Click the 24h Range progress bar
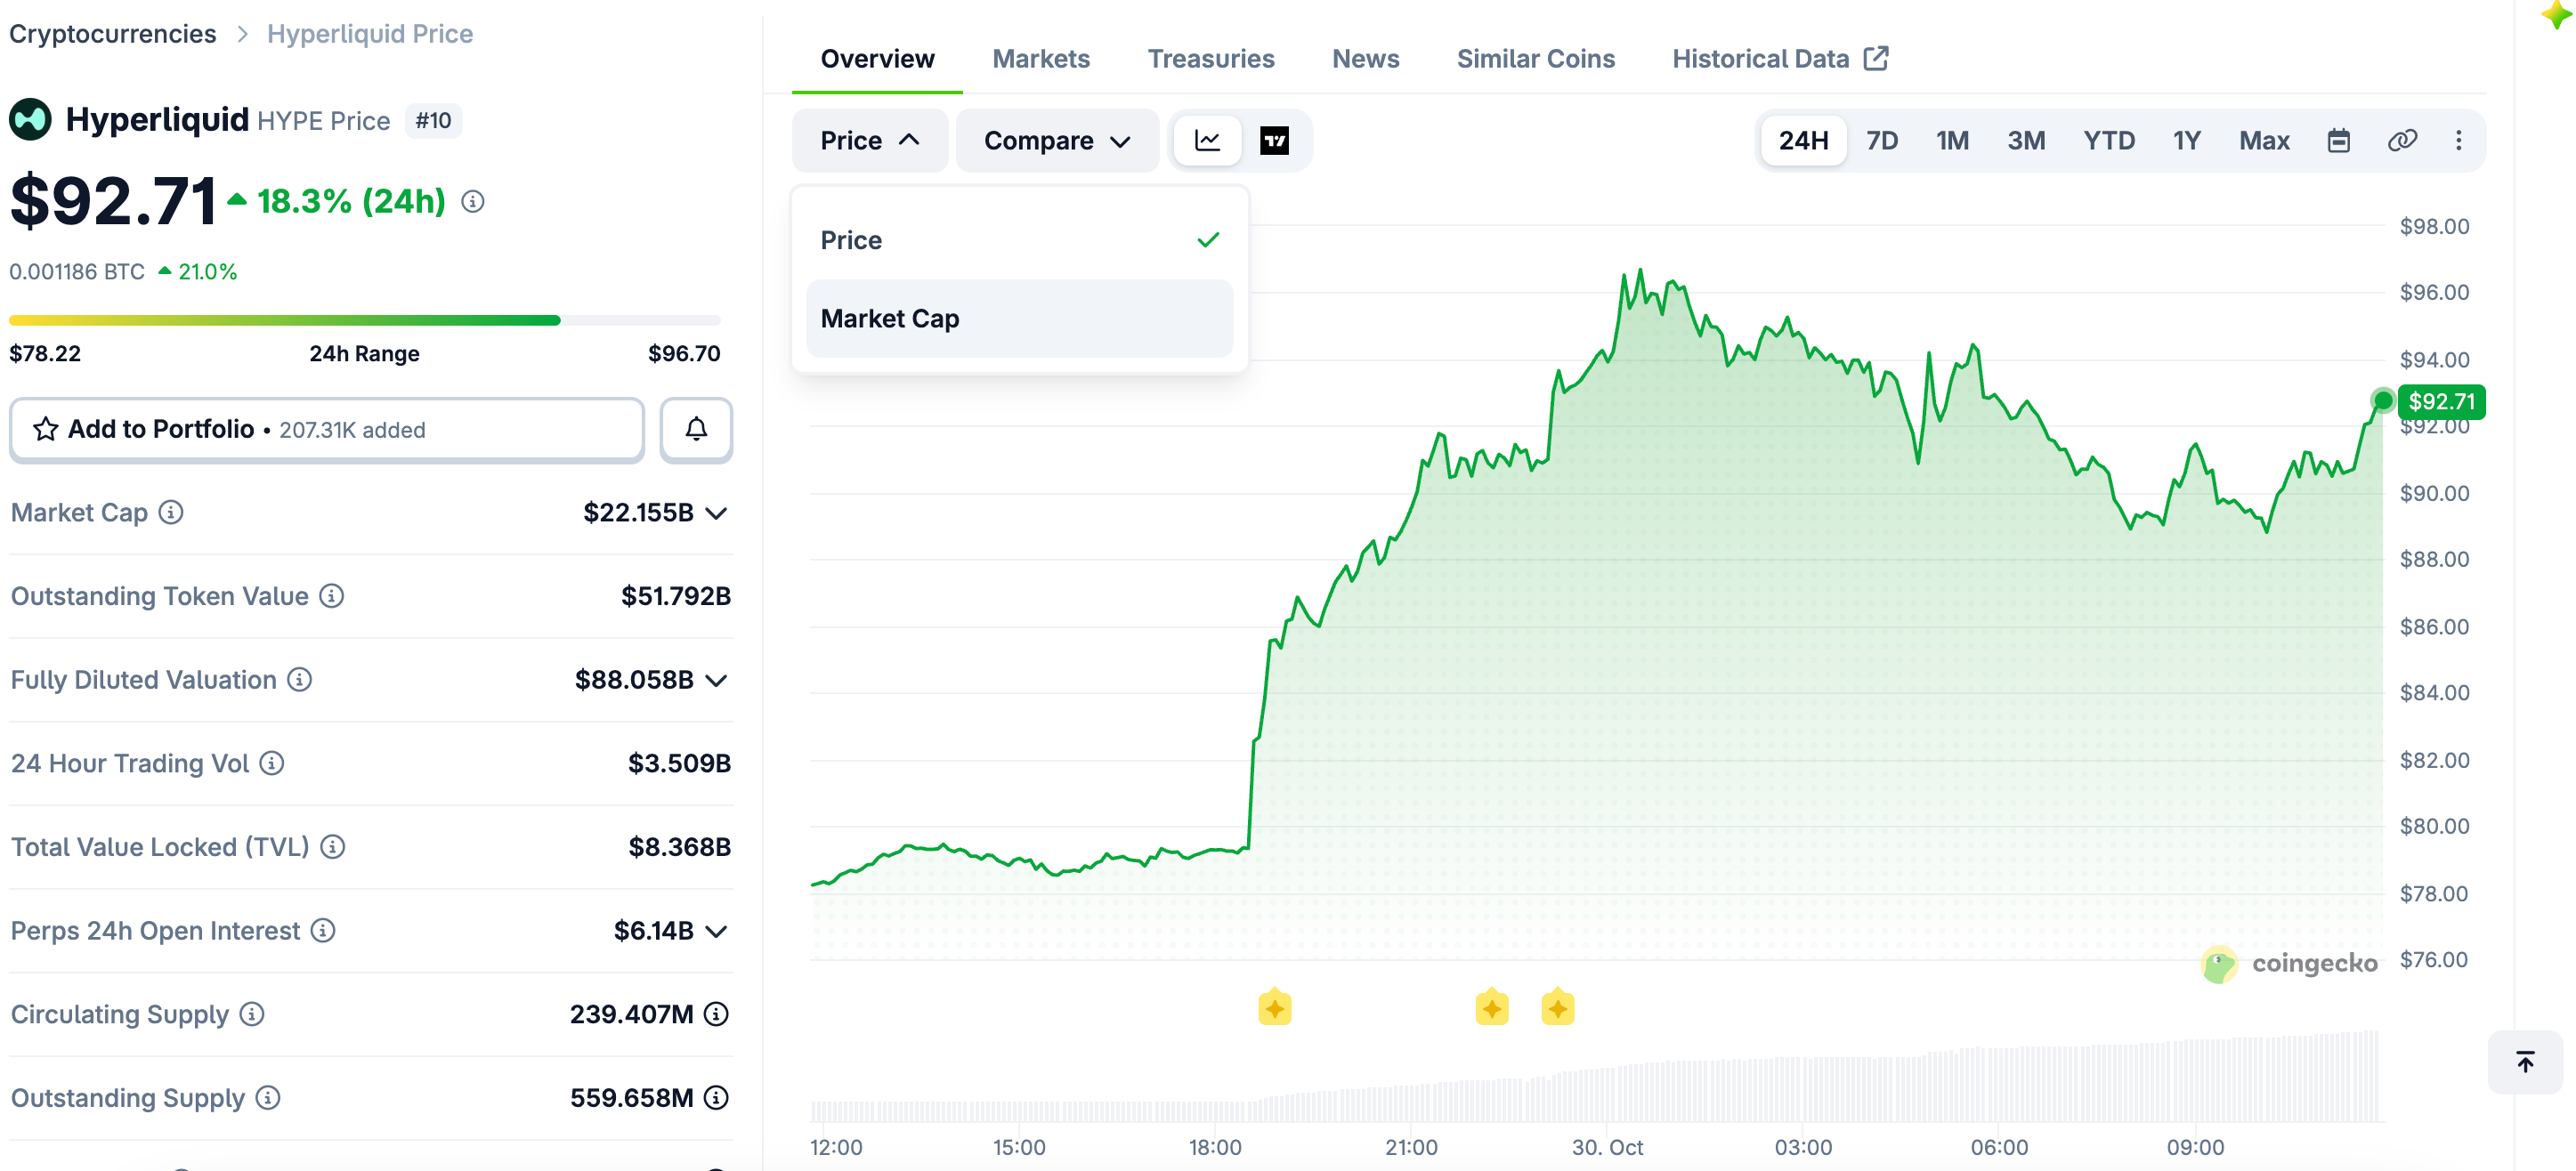 click(364, 320)
